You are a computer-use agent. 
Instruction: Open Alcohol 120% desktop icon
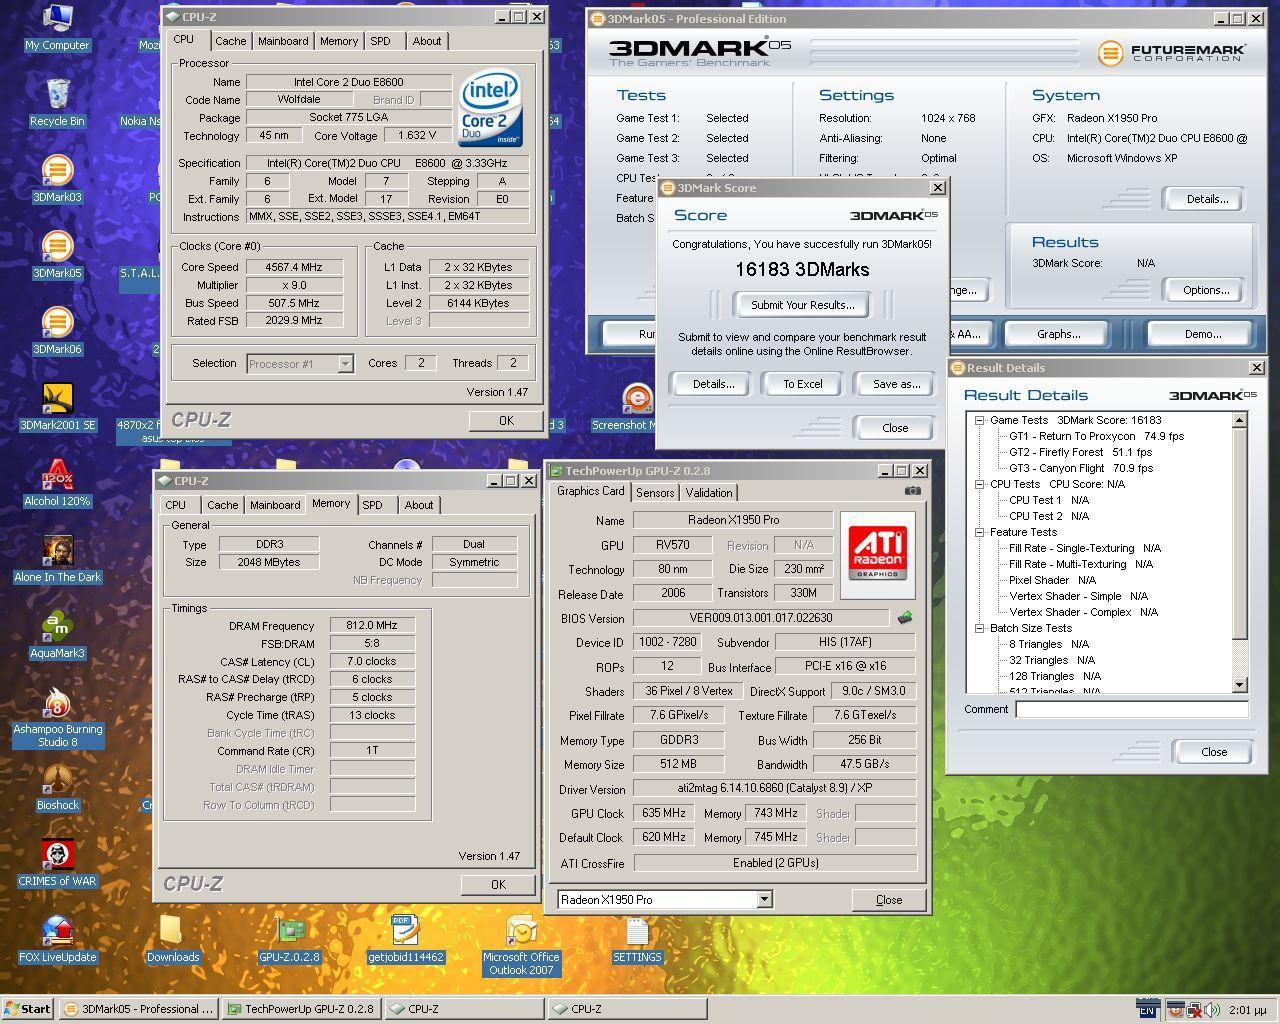(x=57, y=483)
